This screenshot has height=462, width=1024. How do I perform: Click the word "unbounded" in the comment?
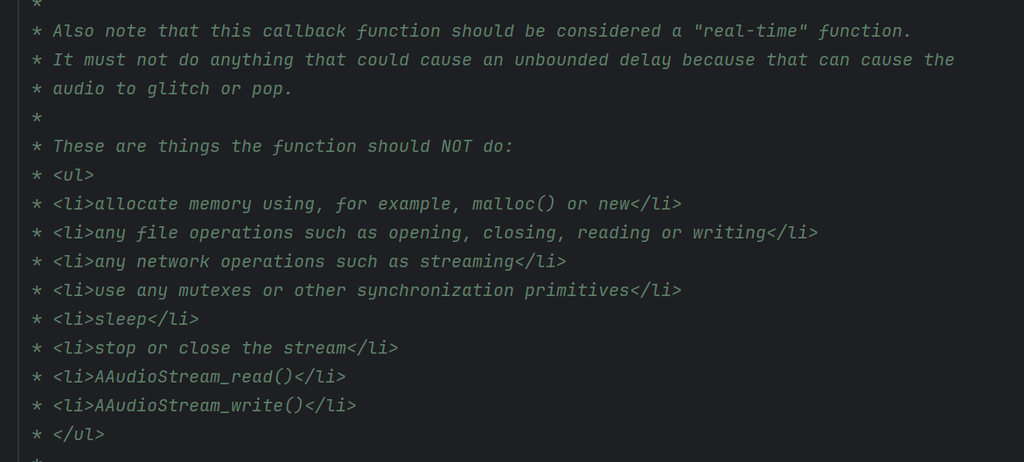(x=561, y=60)
